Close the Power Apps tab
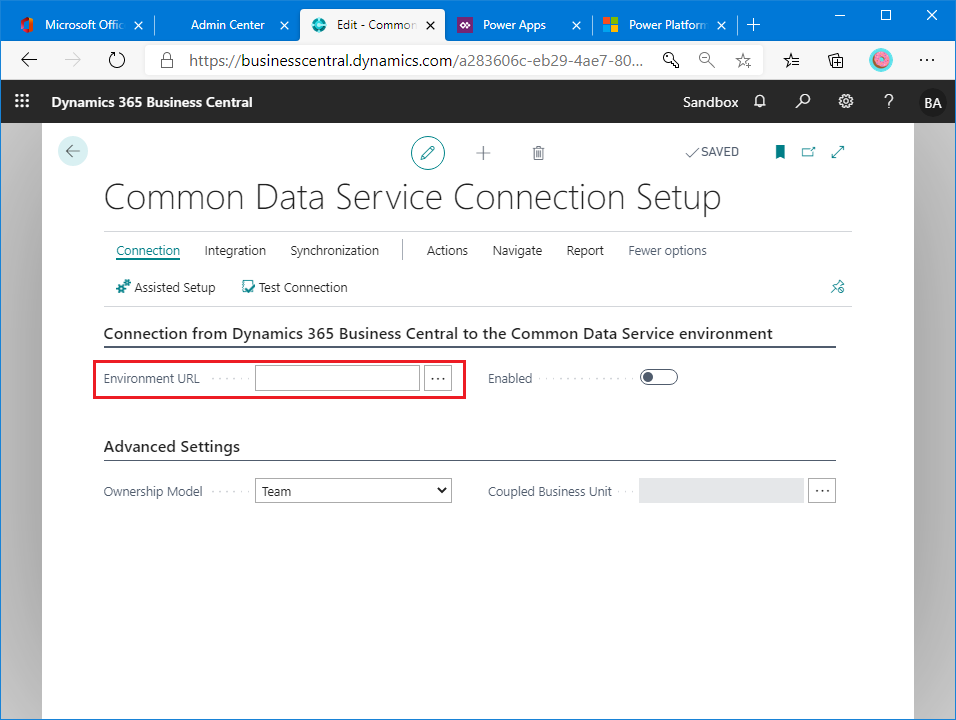956x720 pixels. click(x=576, y=26)
